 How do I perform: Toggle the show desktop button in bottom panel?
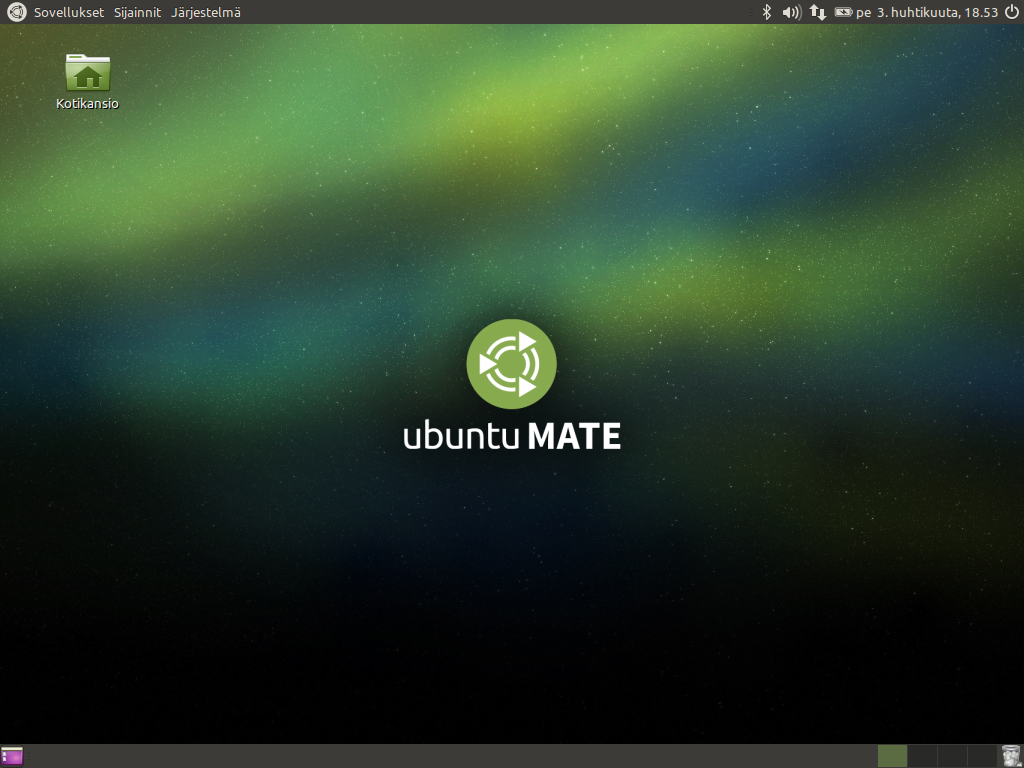click(x=12, y=756)
